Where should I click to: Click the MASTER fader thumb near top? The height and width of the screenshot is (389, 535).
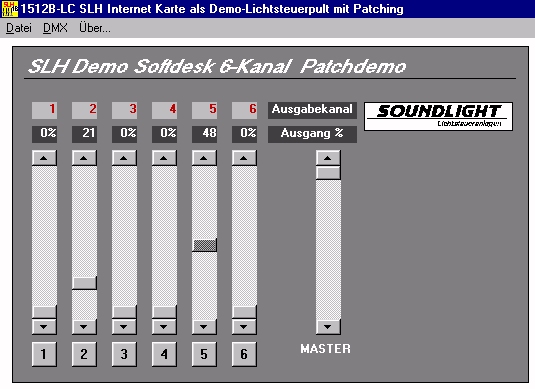328,173
